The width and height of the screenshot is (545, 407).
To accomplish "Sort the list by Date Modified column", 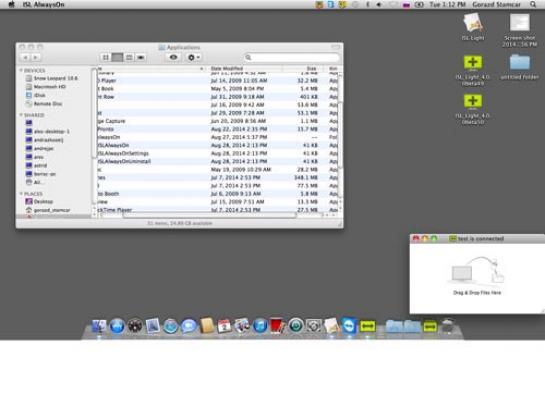I will tap(227, 68).
